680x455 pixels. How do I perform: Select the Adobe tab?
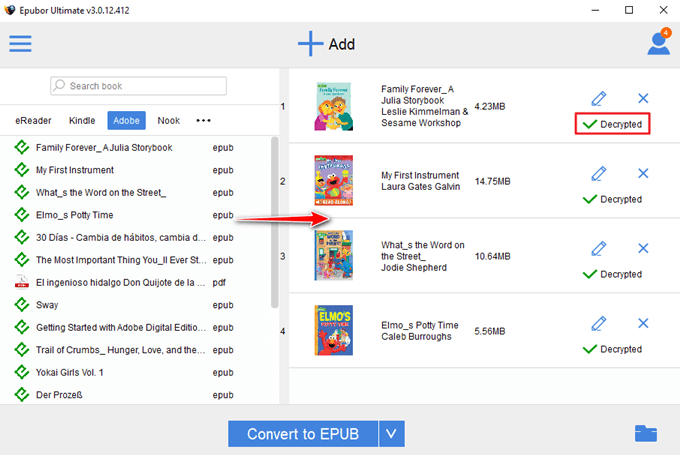[126, 121]
